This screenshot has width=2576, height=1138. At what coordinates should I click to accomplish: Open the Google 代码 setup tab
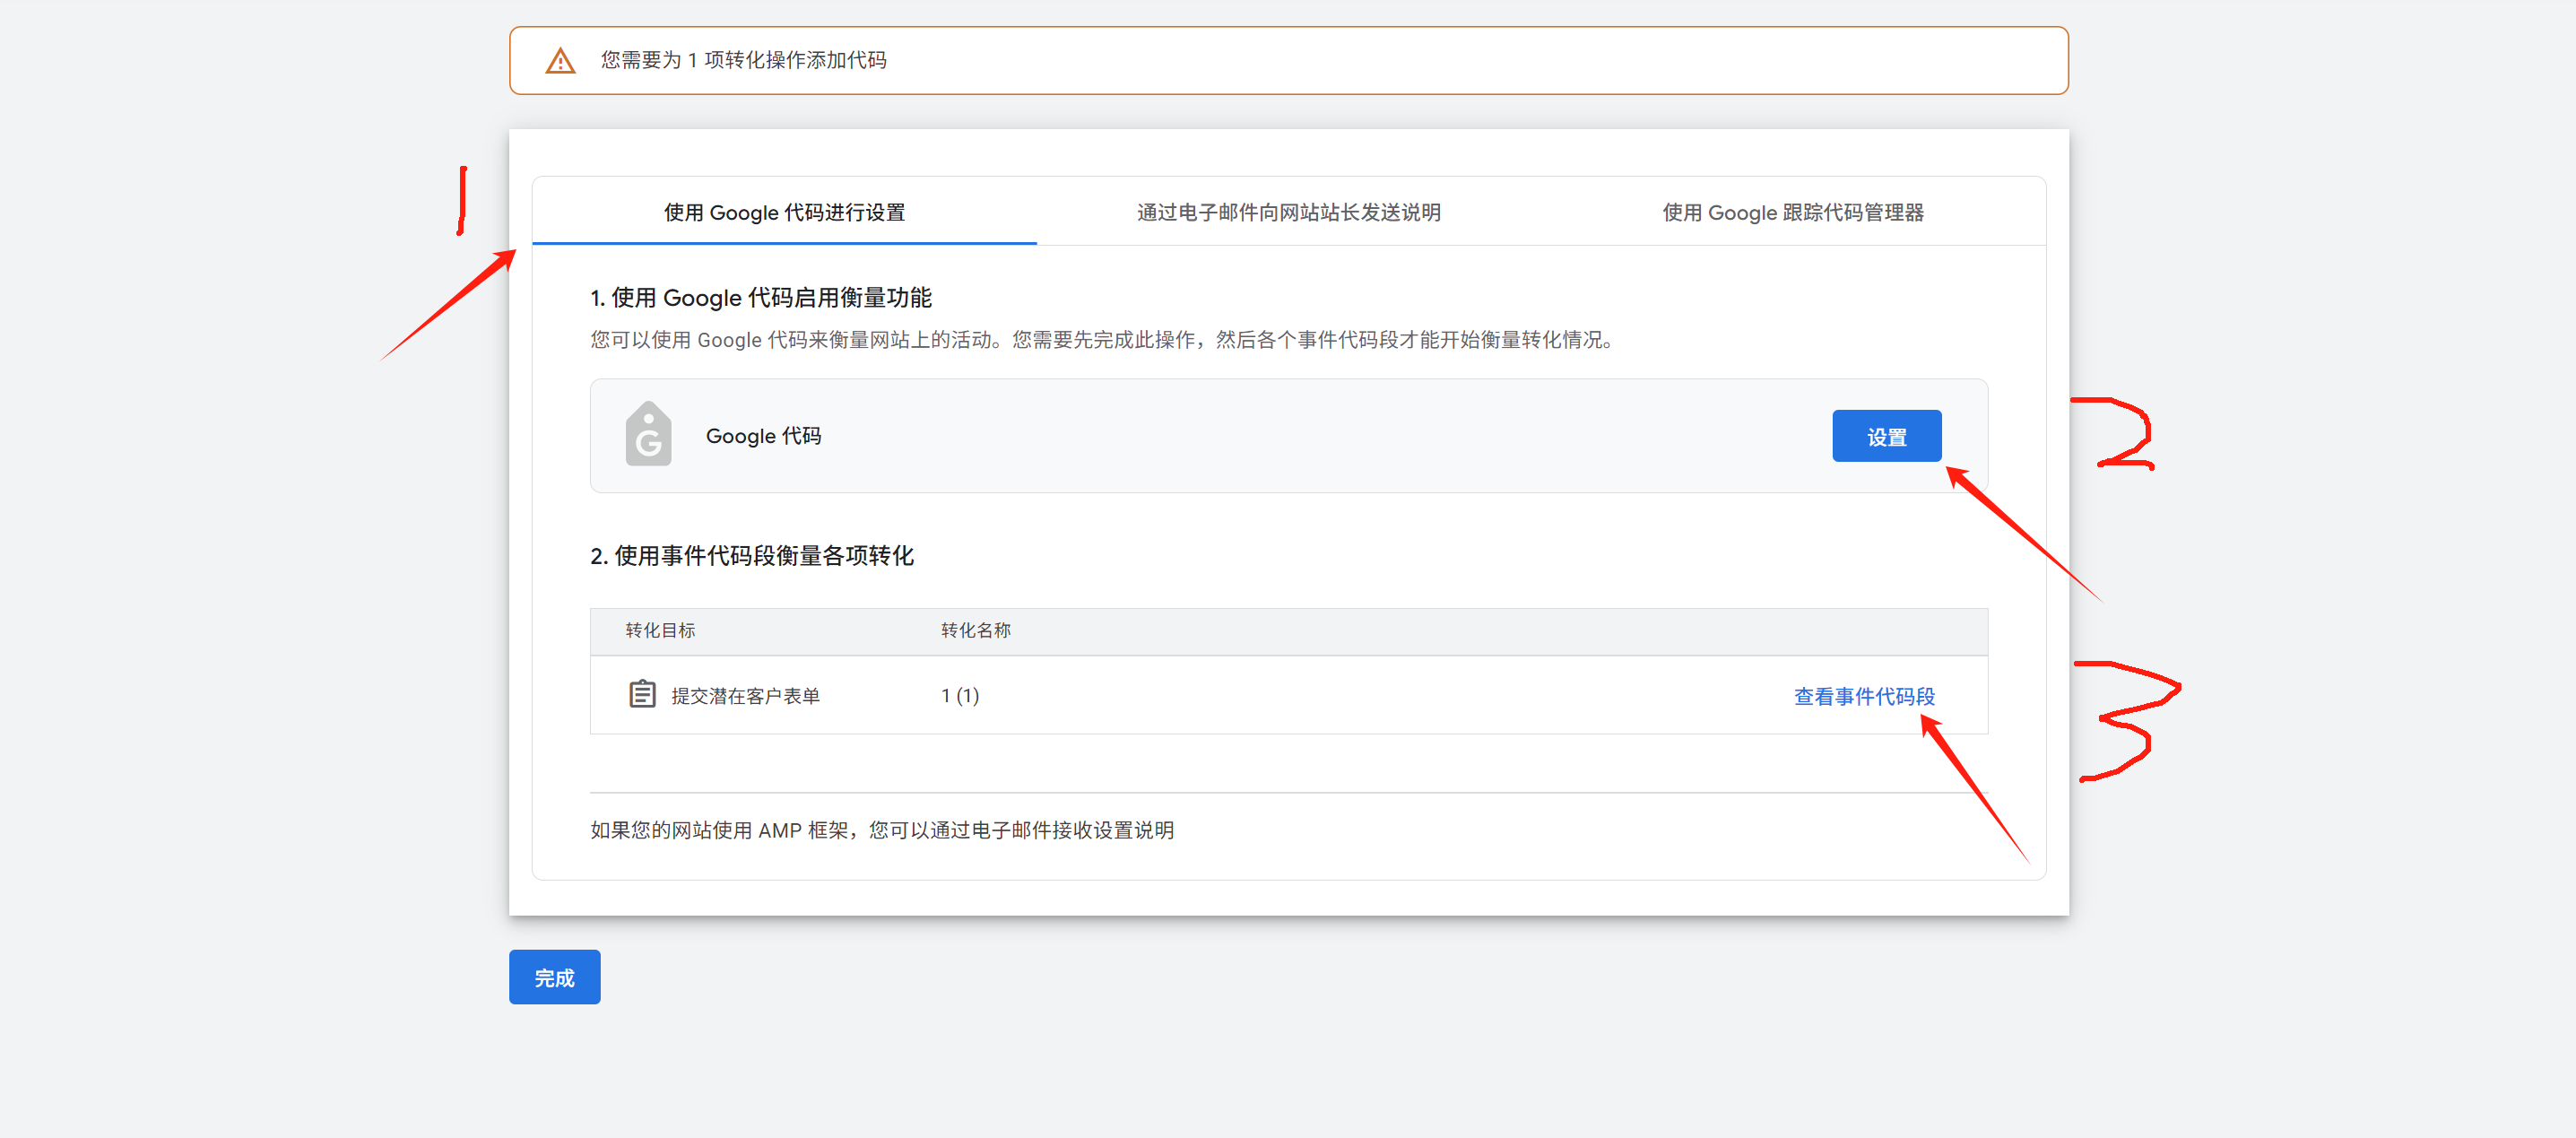pyautogui.click(x=784, y=212)
